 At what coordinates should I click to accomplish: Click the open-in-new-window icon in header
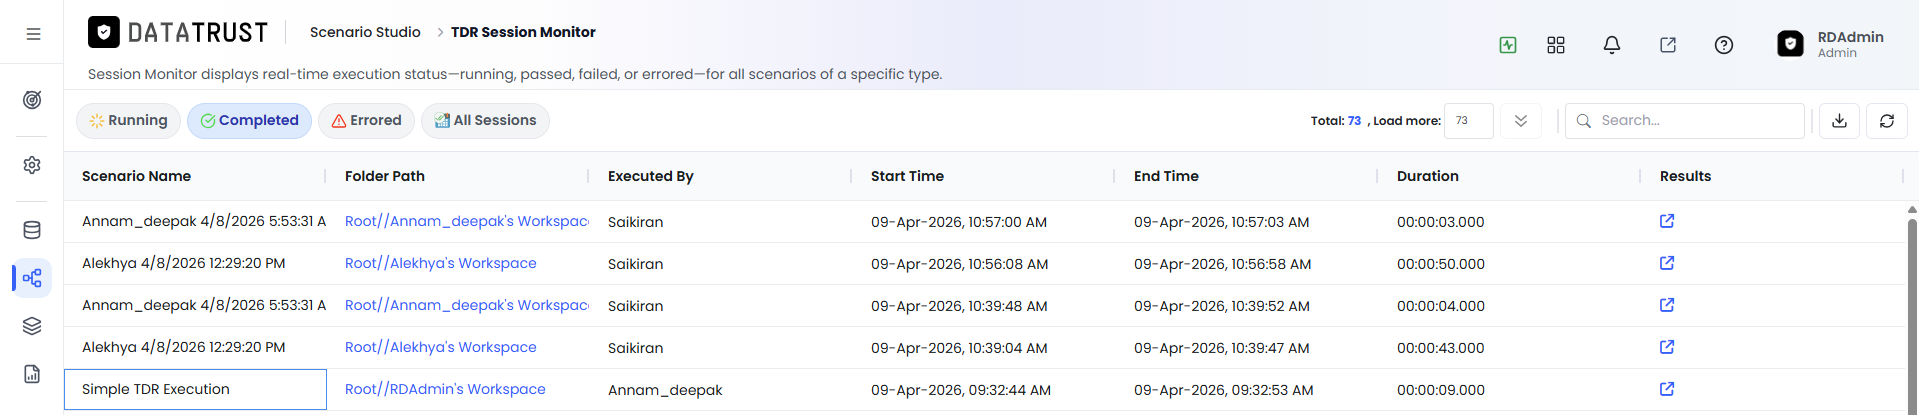coord(1668,45)
